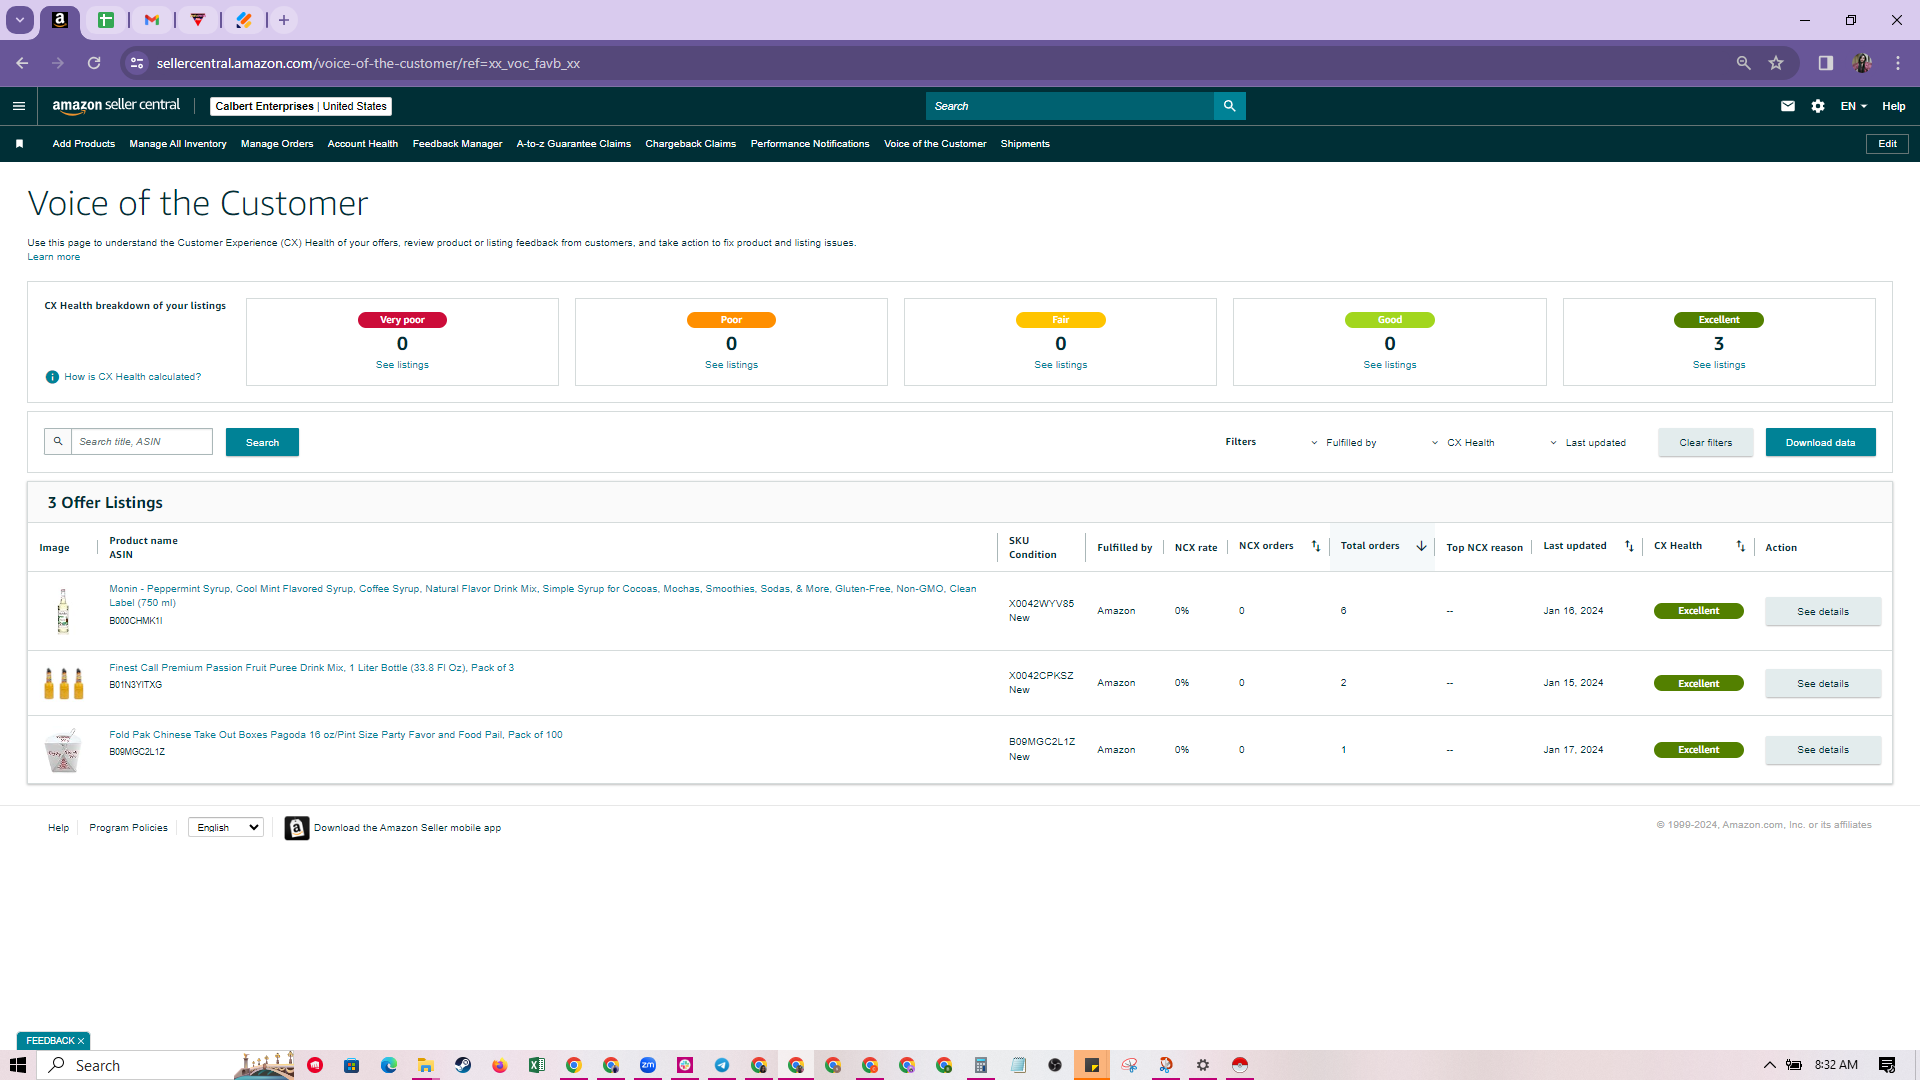Sort by CX Health column arrows
The image size is (1920, 1080).
1740,546
